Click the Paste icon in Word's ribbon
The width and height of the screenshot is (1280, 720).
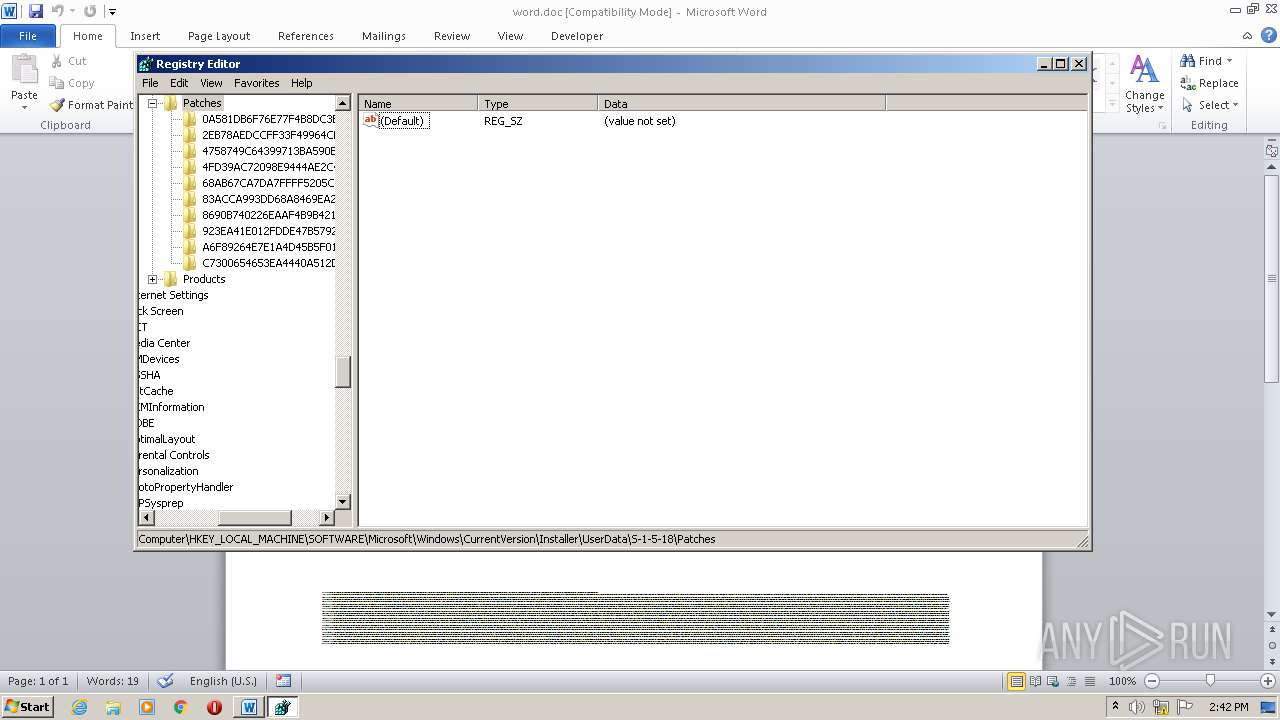[x=24, y=70]
